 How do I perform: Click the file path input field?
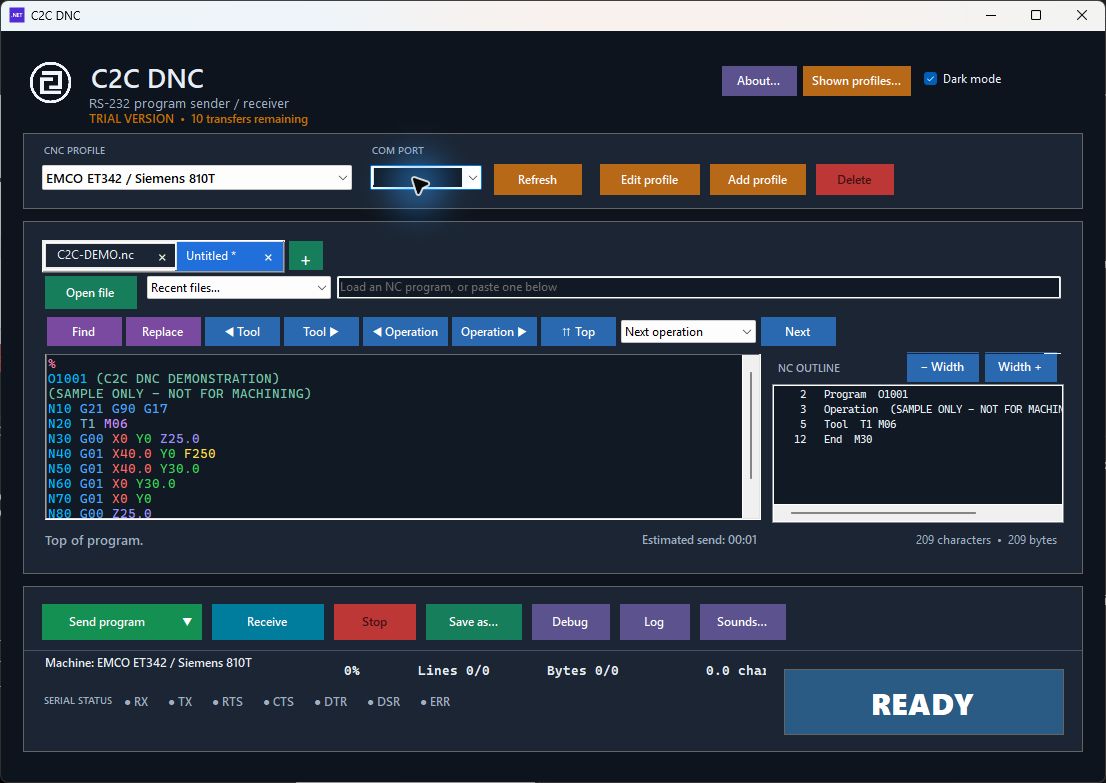[x=698, y=287]
